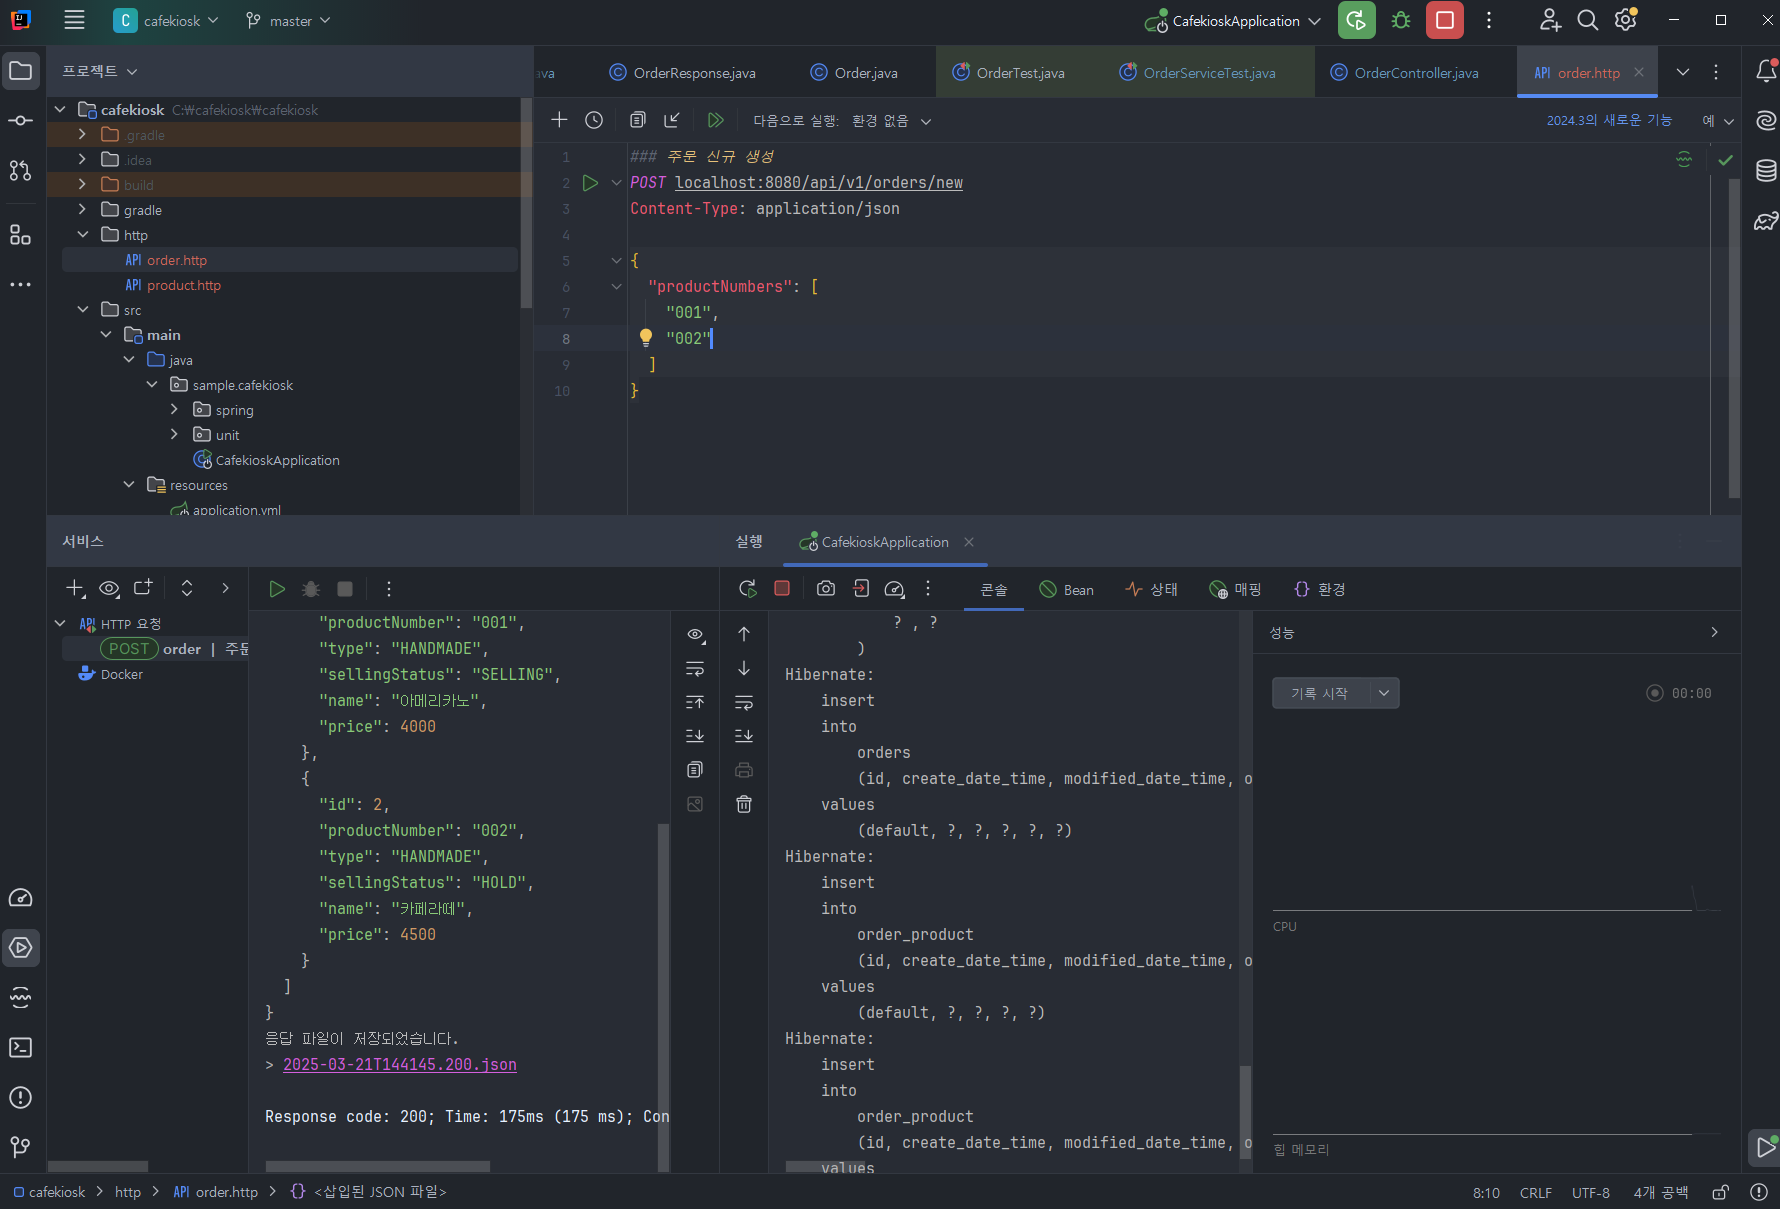
Task: Stop the running CafekioskApplication
Action: [1445, 20]
